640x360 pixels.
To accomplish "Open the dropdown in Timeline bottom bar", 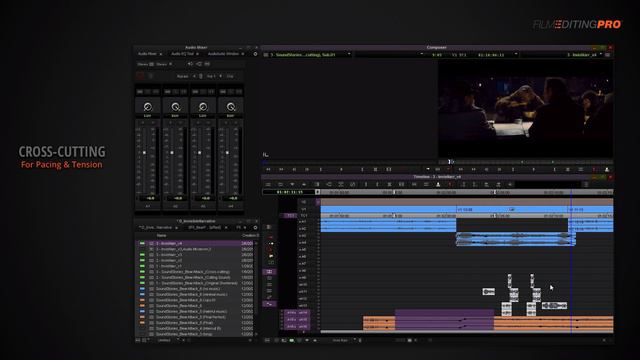I will click(x=344, y=340).
